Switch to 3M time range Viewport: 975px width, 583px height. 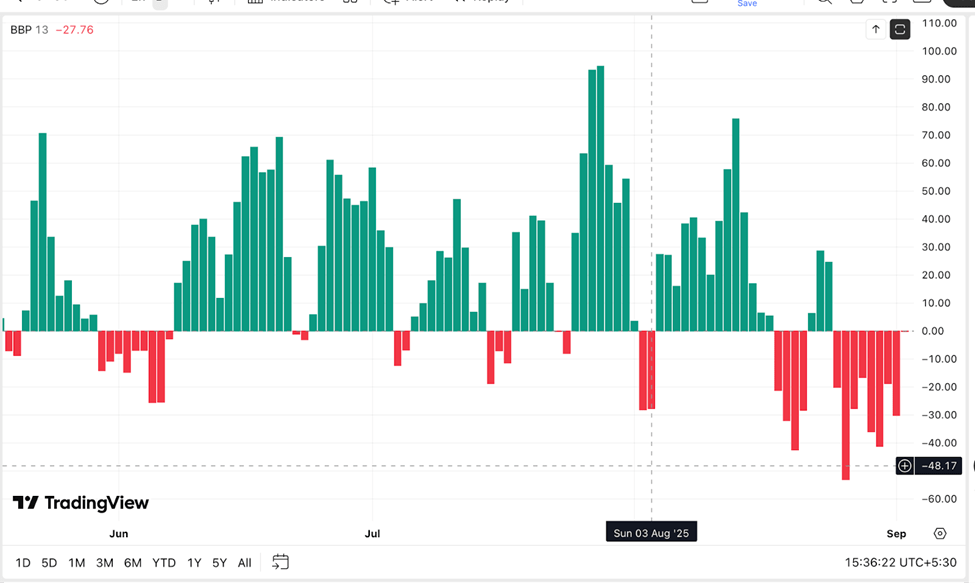(x=105, y=563)
